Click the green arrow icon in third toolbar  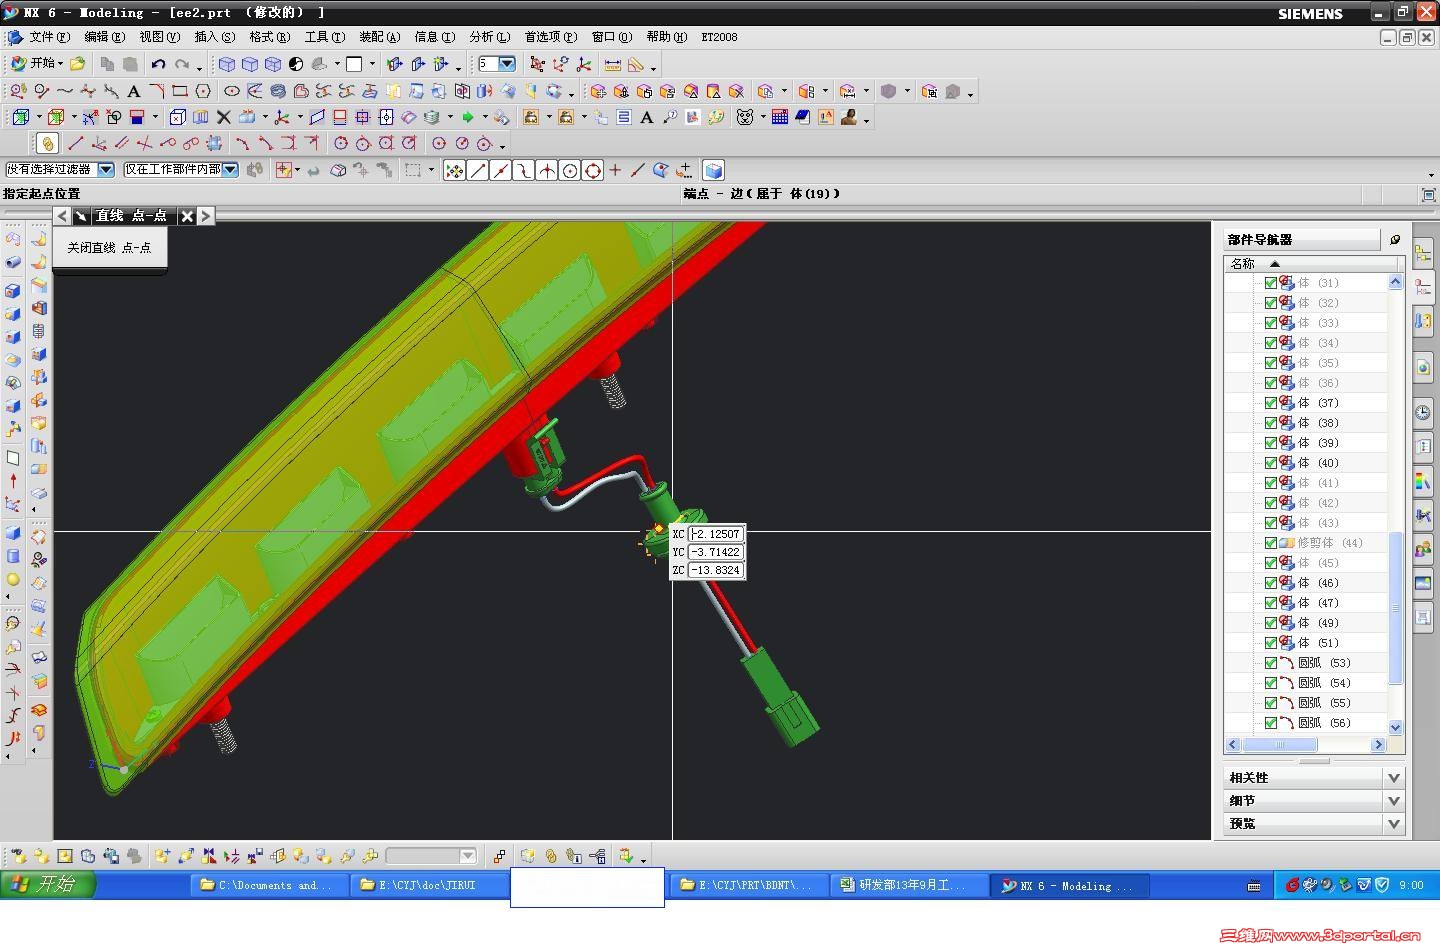[467, 117]
